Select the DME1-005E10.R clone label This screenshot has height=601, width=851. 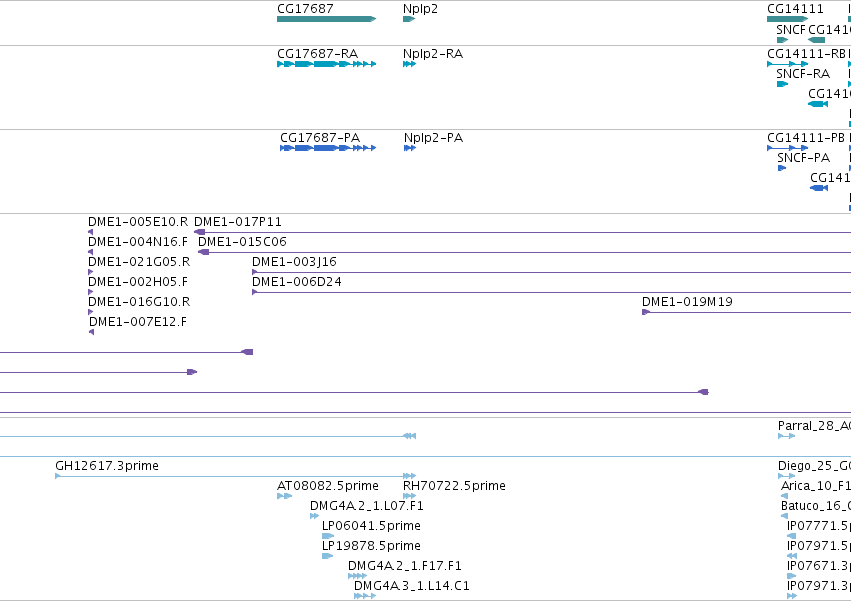[138, 222]
